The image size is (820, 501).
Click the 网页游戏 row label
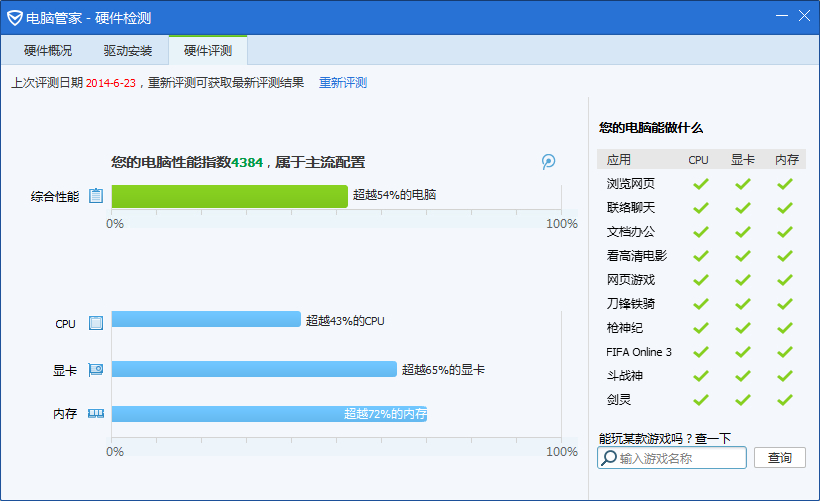pyautogui.click(x=631, y=280)
